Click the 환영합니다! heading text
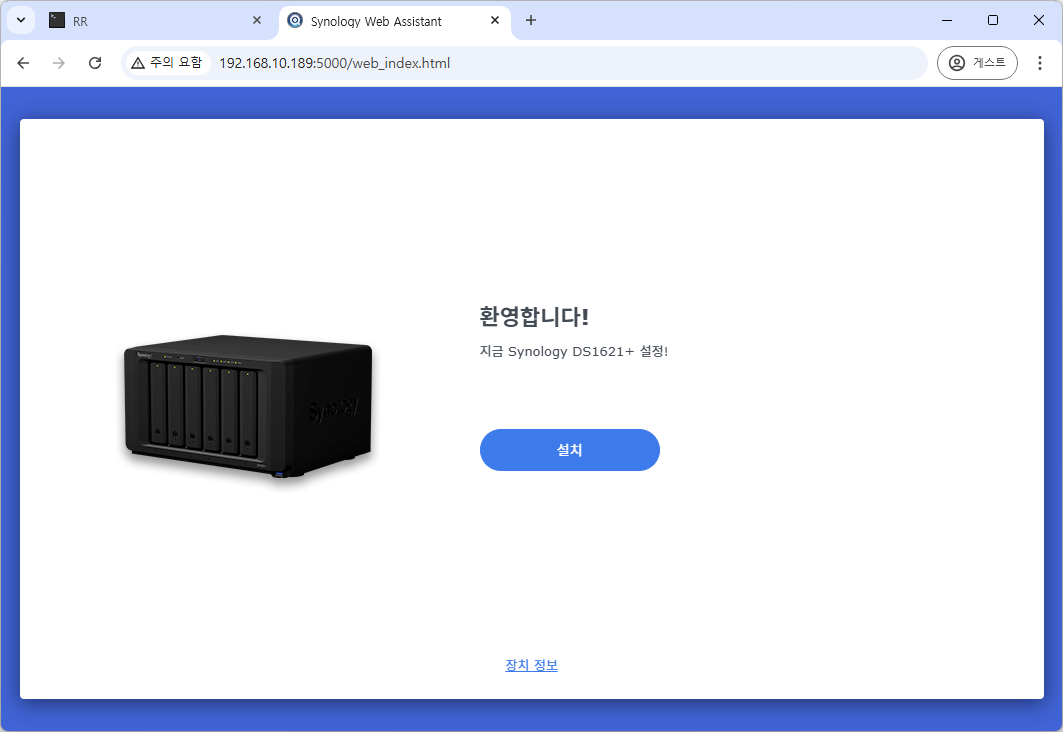This screenshot has height=732, width=1063. (x=534, y=317)
